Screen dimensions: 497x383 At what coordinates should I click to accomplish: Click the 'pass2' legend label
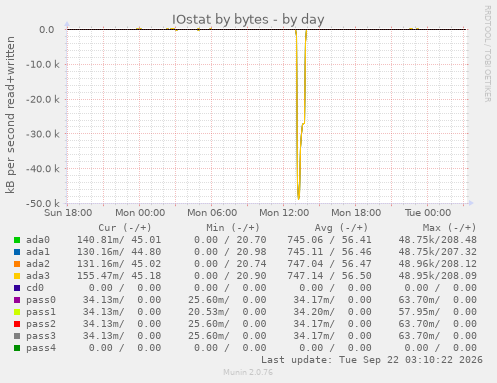coord(41,324)
